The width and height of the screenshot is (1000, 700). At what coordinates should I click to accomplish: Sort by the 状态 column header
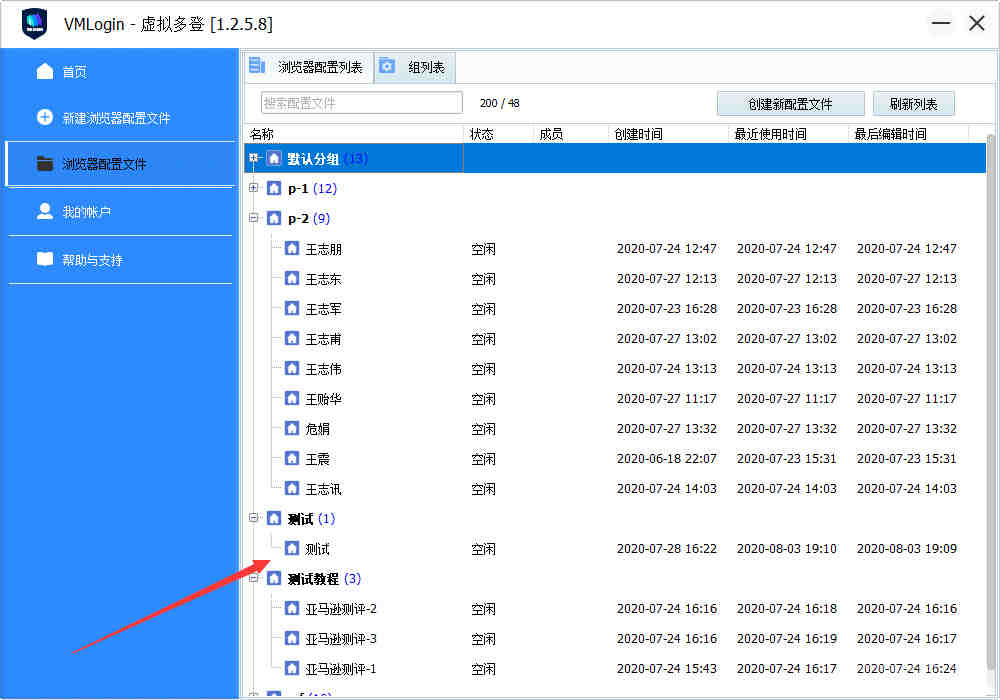tap(482, 134)
